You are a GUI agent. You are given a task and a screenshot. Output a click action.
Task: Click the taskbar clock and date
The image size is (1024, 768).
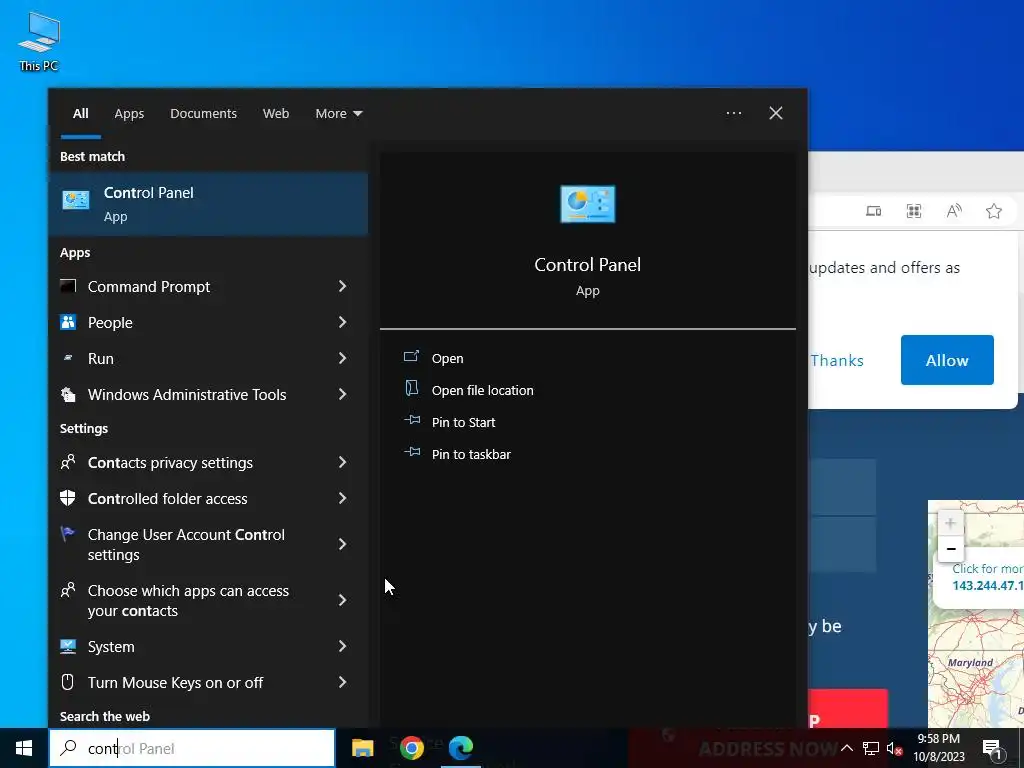[939, 748]
